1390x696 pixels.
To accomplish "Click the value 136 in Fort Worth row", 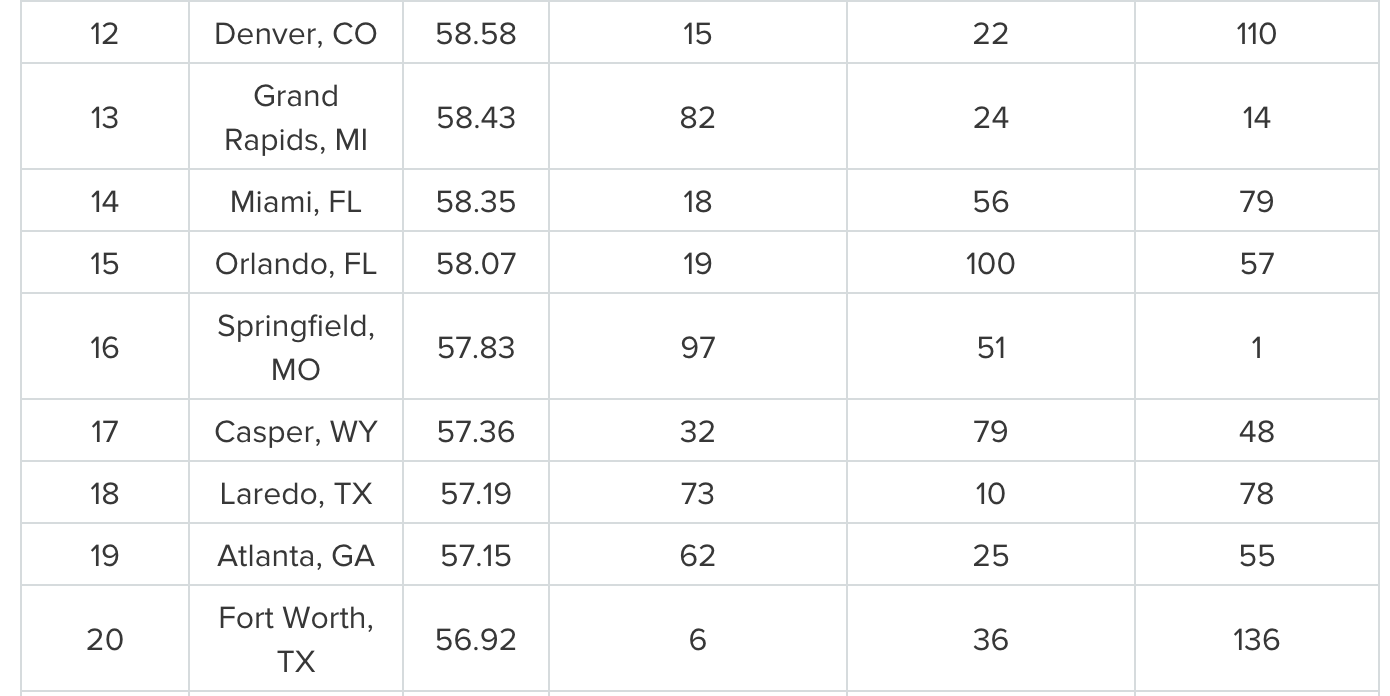I will pyautogui.click(x=1256, y=640).
